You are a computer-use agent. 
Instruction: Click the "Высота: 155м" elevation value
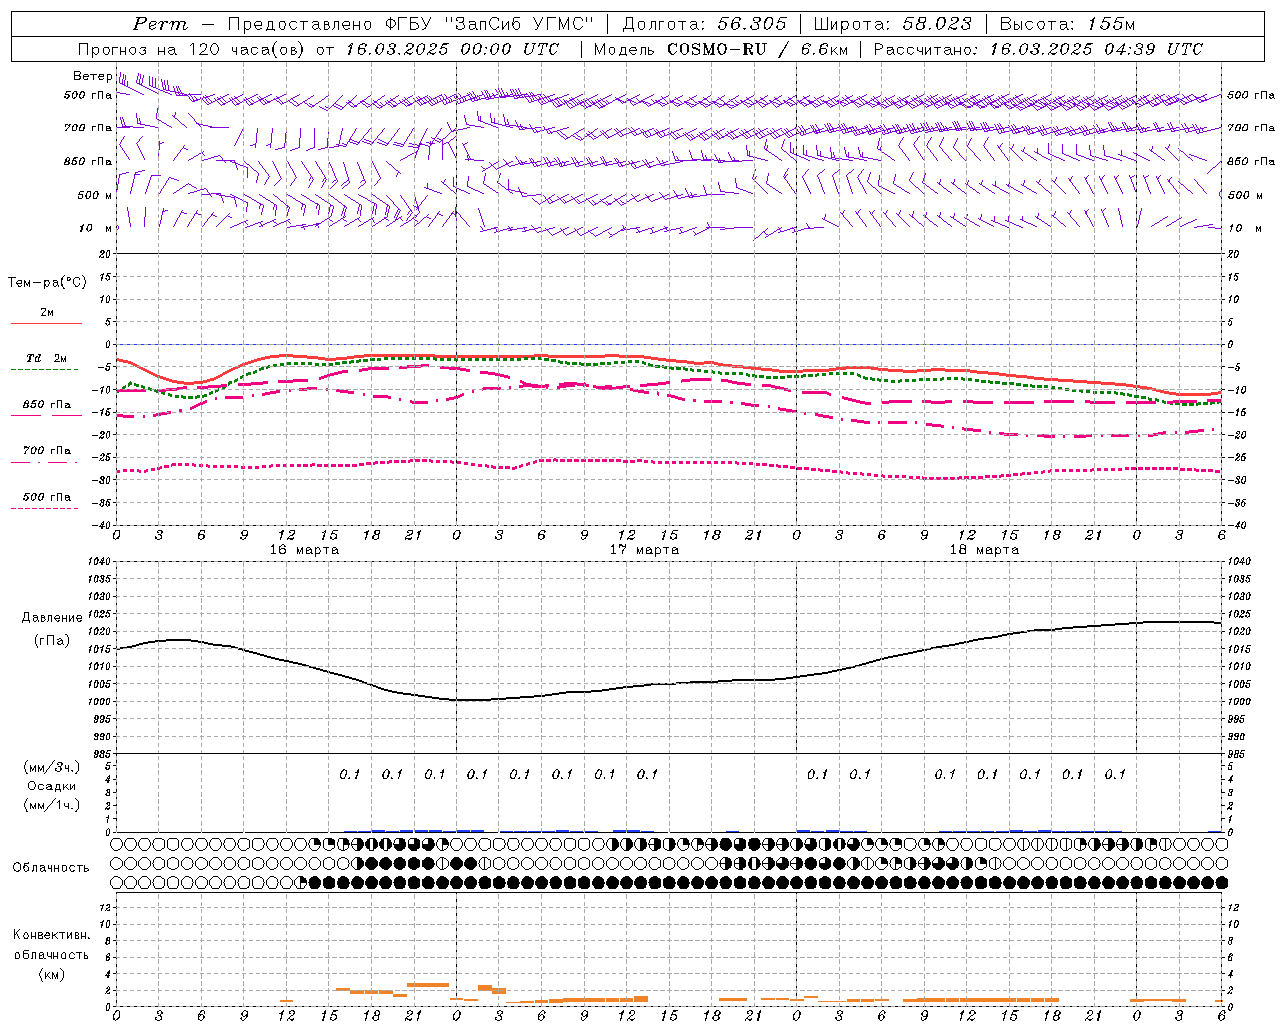1067,24
